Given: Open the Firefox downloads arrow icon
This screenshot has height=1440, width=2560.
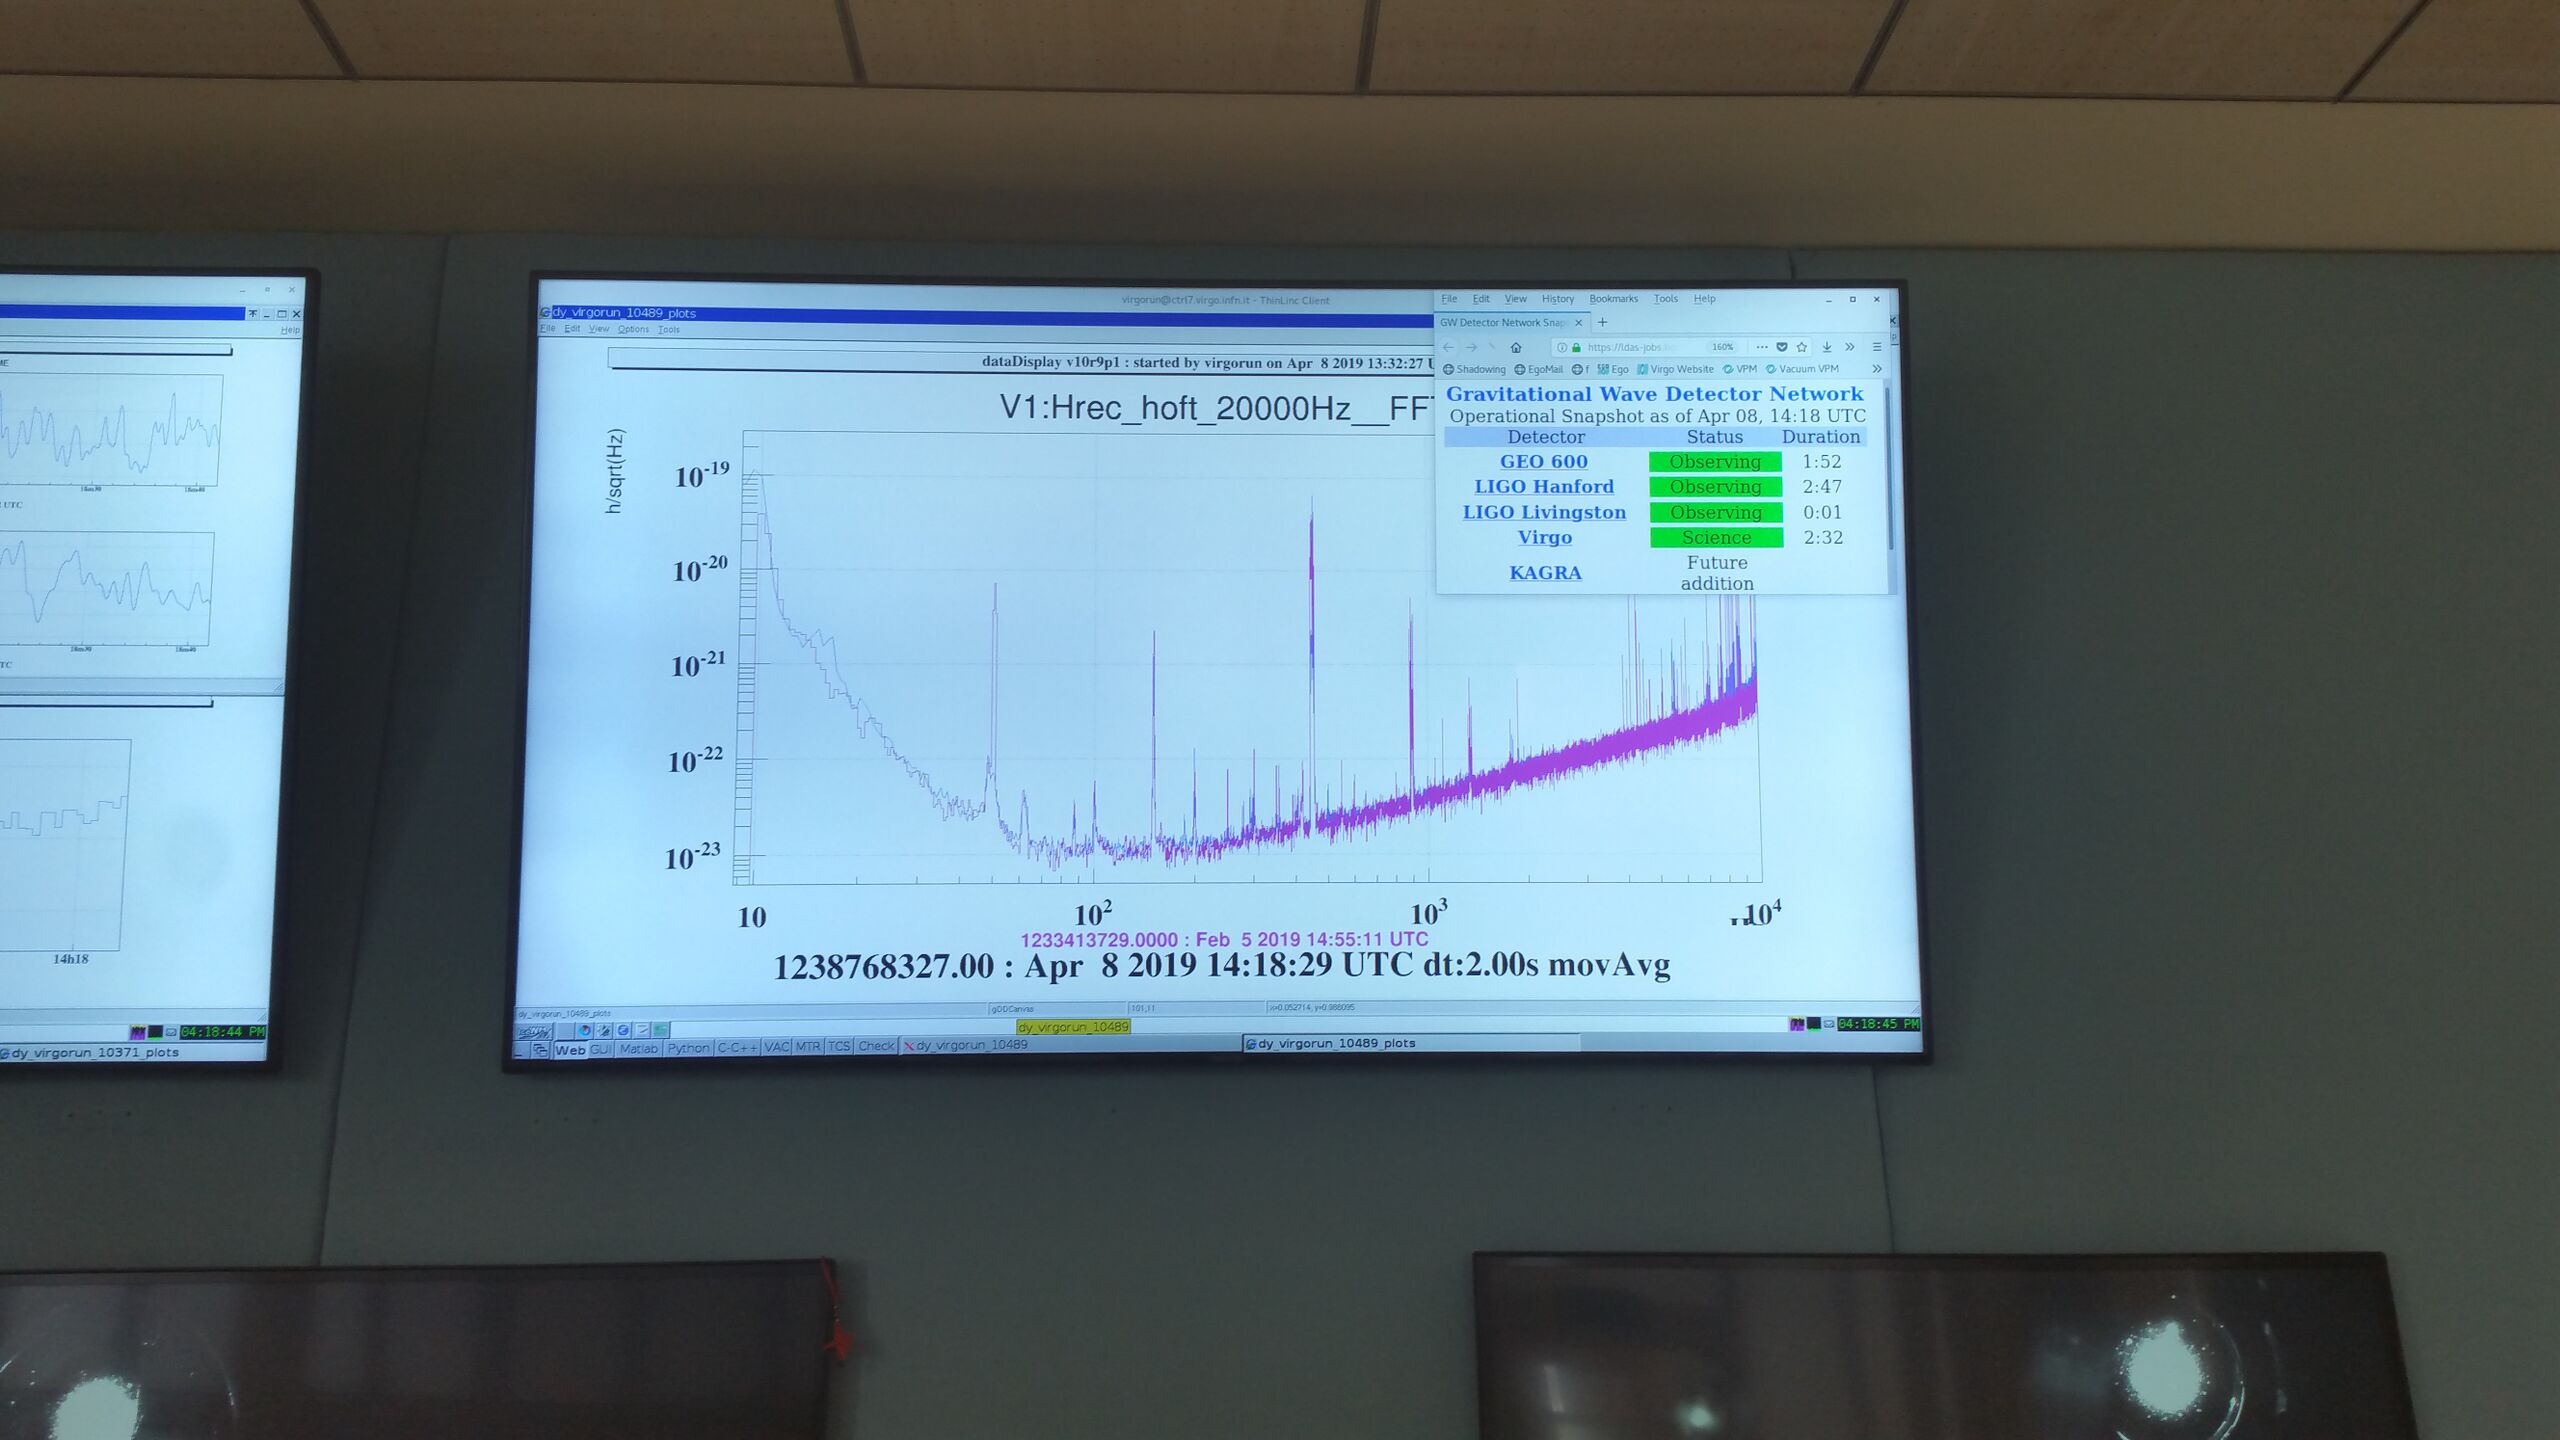Looking at the screenshot, I should [x=1827, y=347].
